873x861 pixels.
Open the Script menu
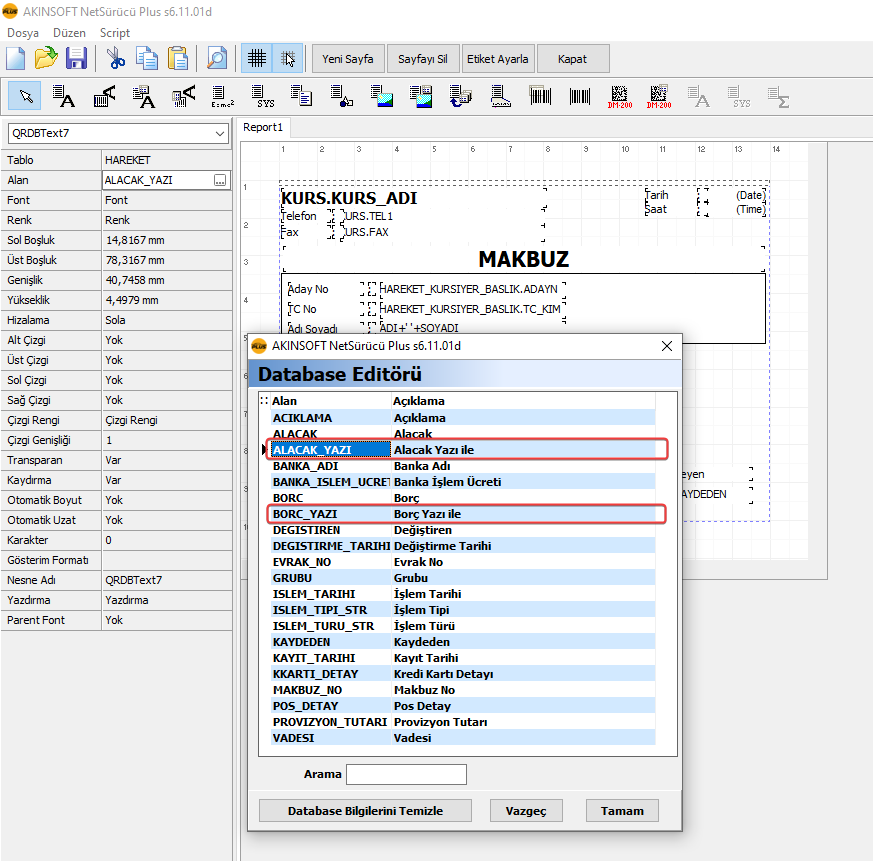click(x=115, y=32)
